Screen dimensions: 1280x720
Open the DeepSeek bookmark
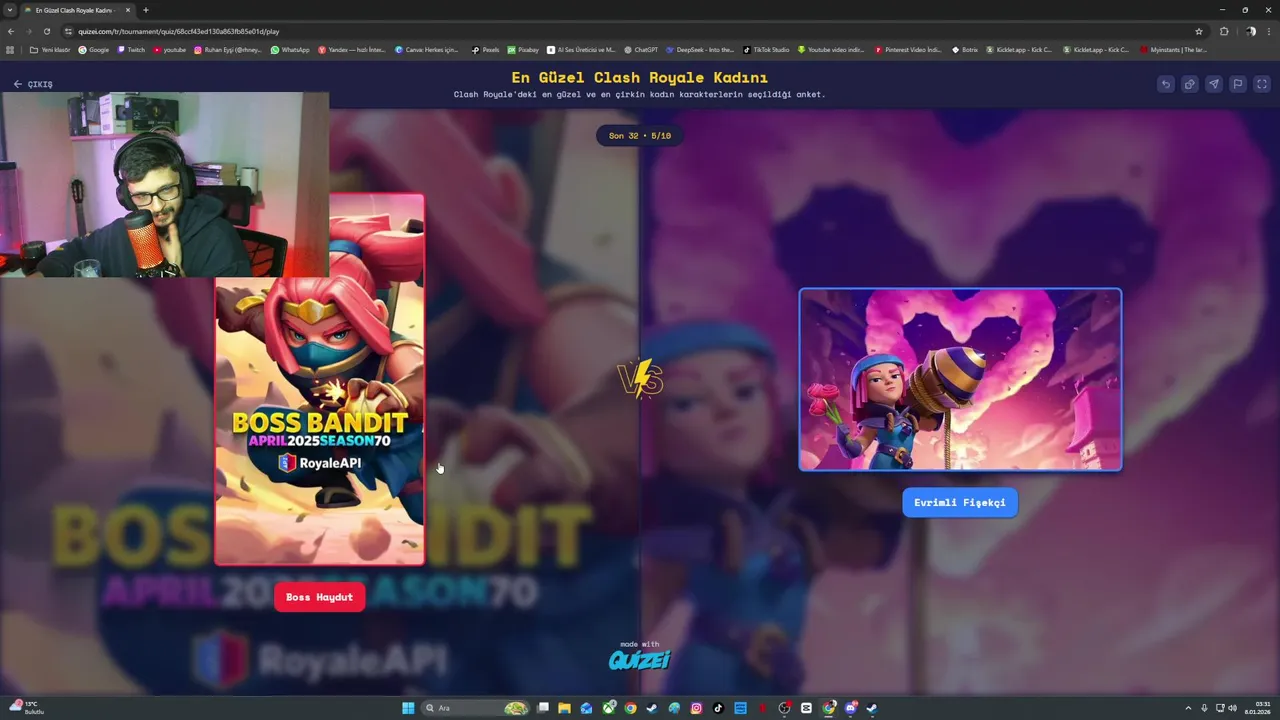click(x=700, y=49)
